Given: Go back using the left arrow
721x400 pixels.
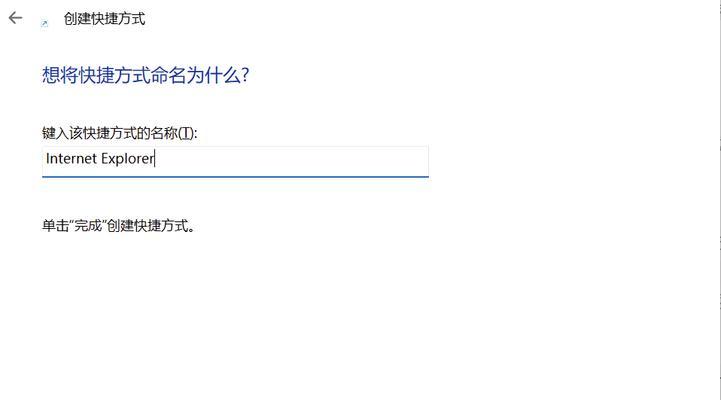Looking at the screenshot, I should click(x=16, y=18).
